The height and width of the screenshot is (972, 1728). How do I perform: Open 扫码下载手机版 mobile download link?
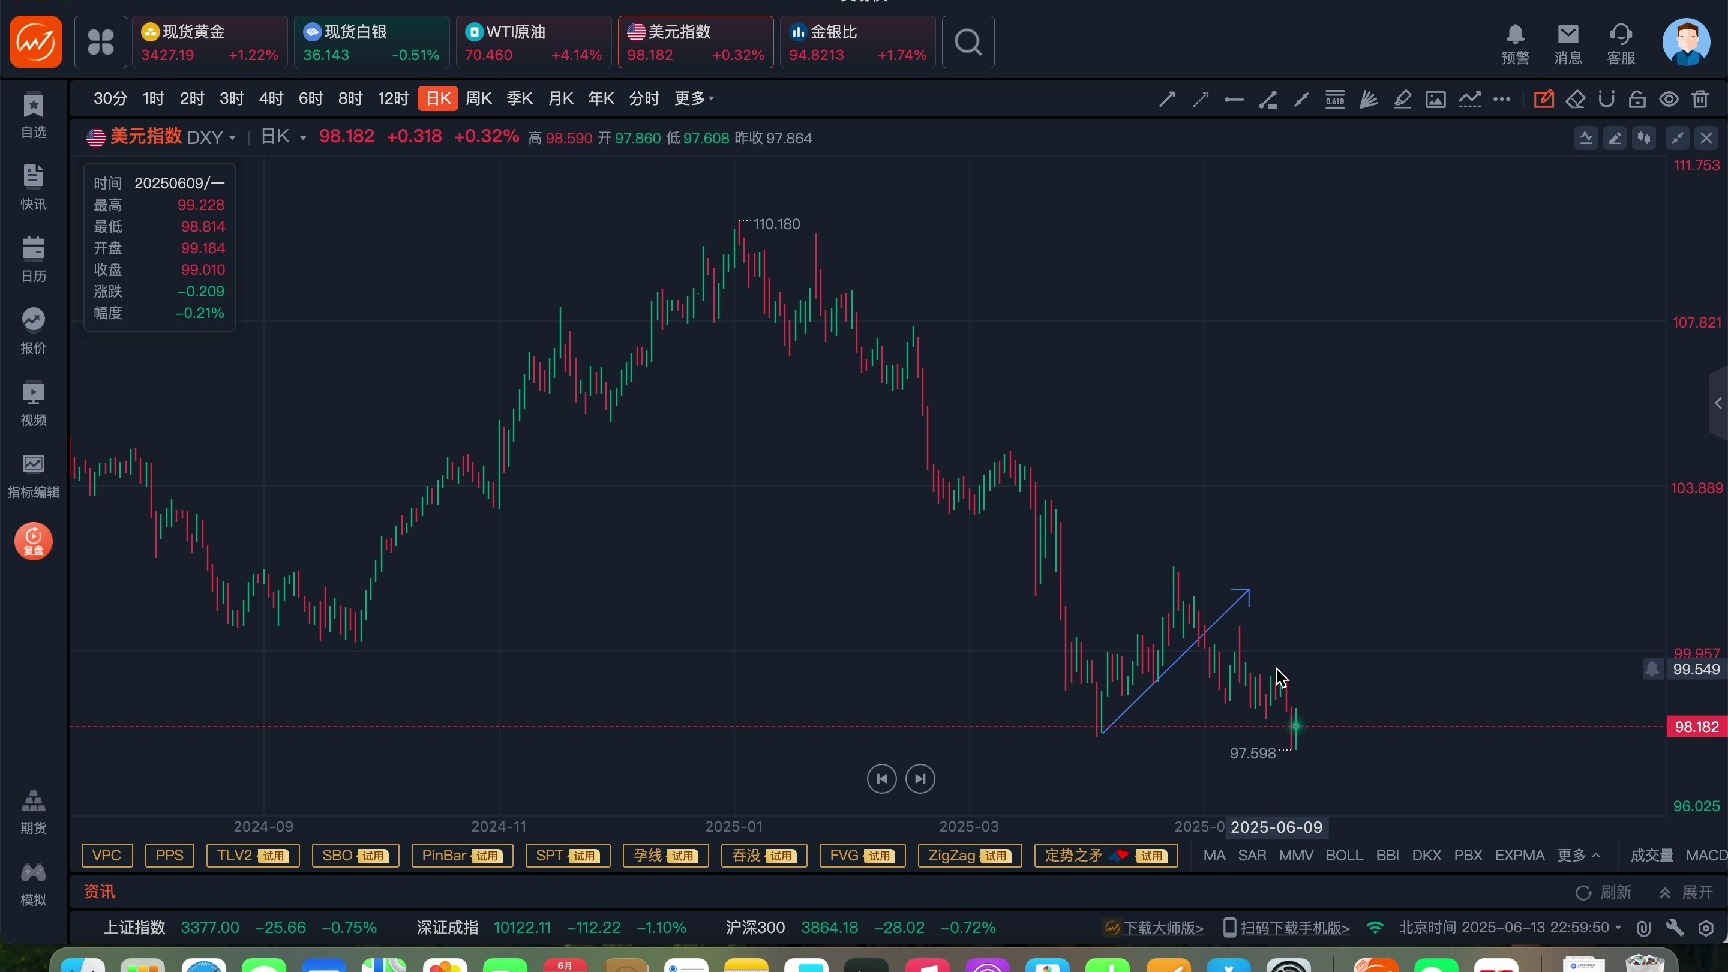tap(1286, 928)
